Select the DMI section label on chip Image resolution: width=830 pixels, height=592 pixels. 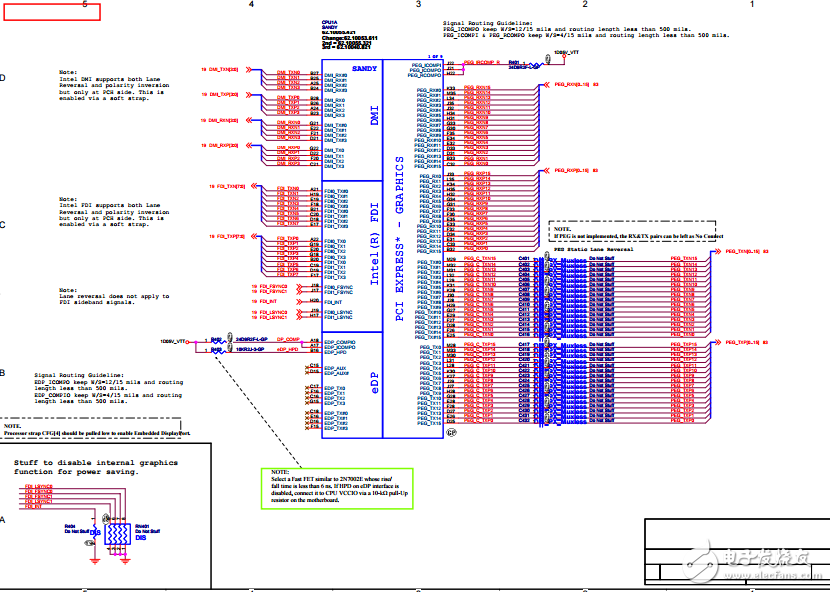coord(375,115)
